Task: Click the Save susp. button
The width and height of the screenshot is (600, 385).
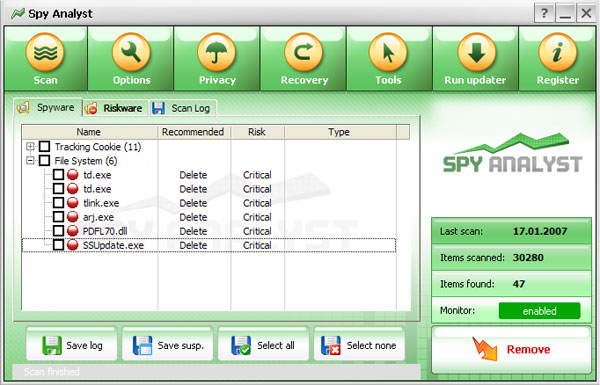Action: [x=168, y=345]
